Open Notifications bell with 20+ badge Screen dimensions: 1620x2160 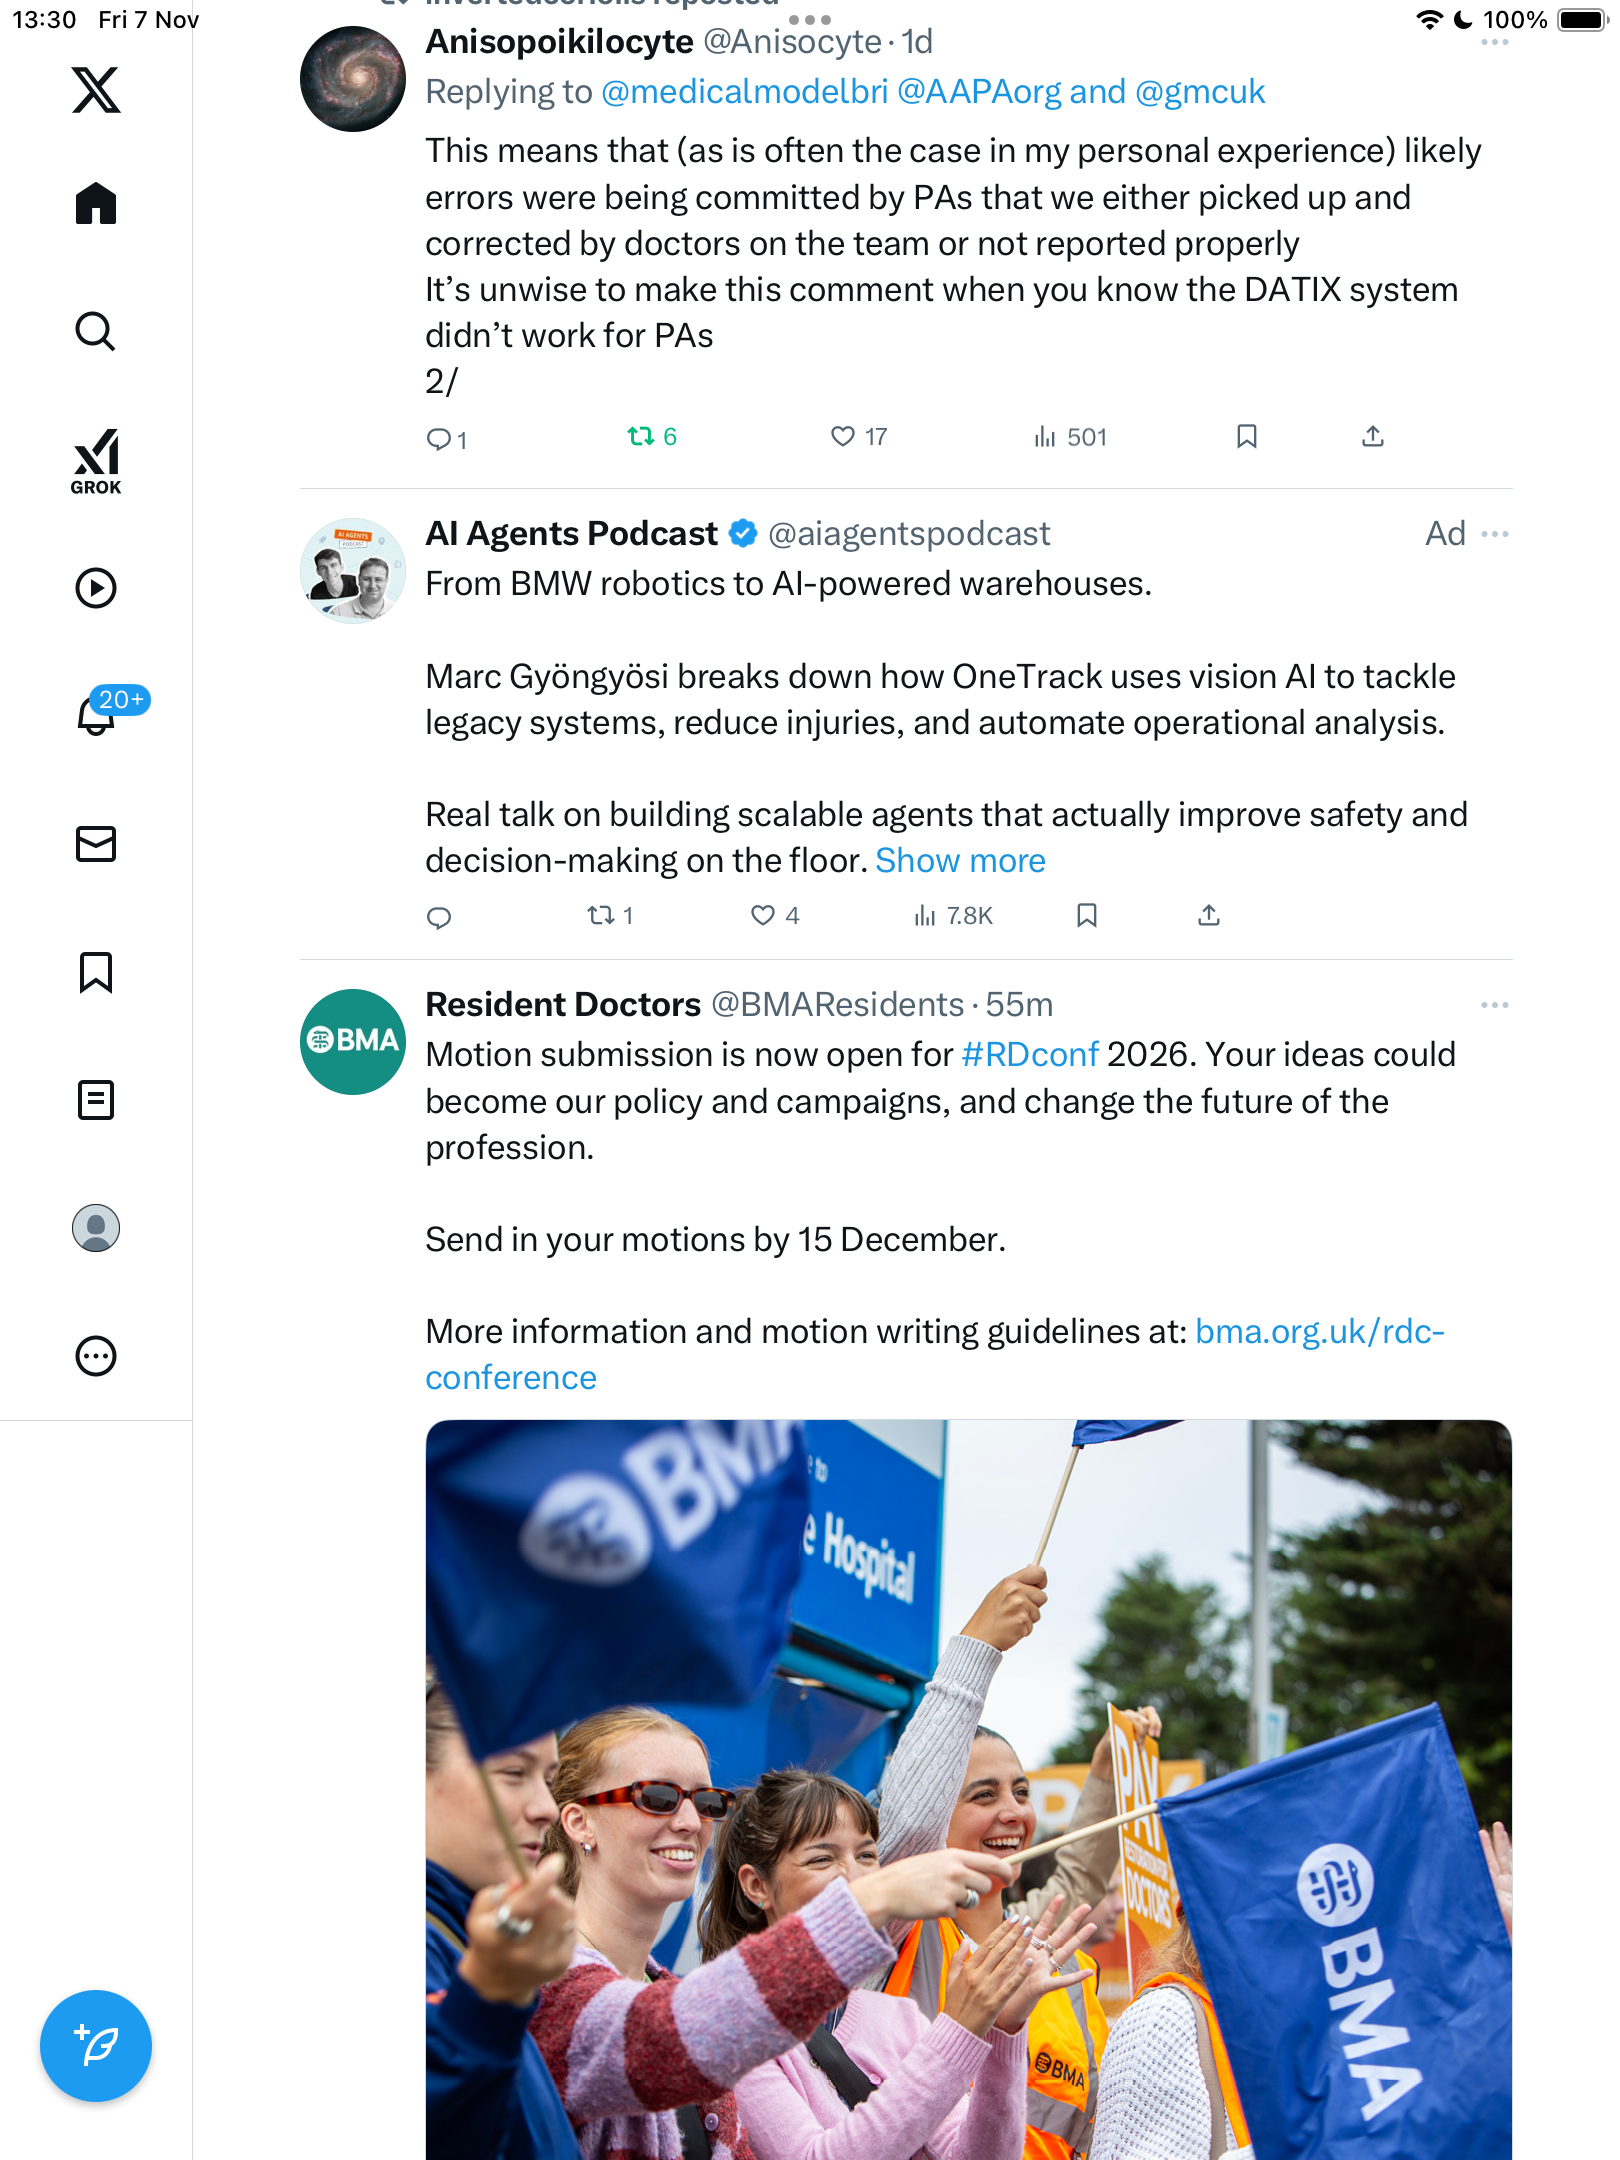coord(98,715)
